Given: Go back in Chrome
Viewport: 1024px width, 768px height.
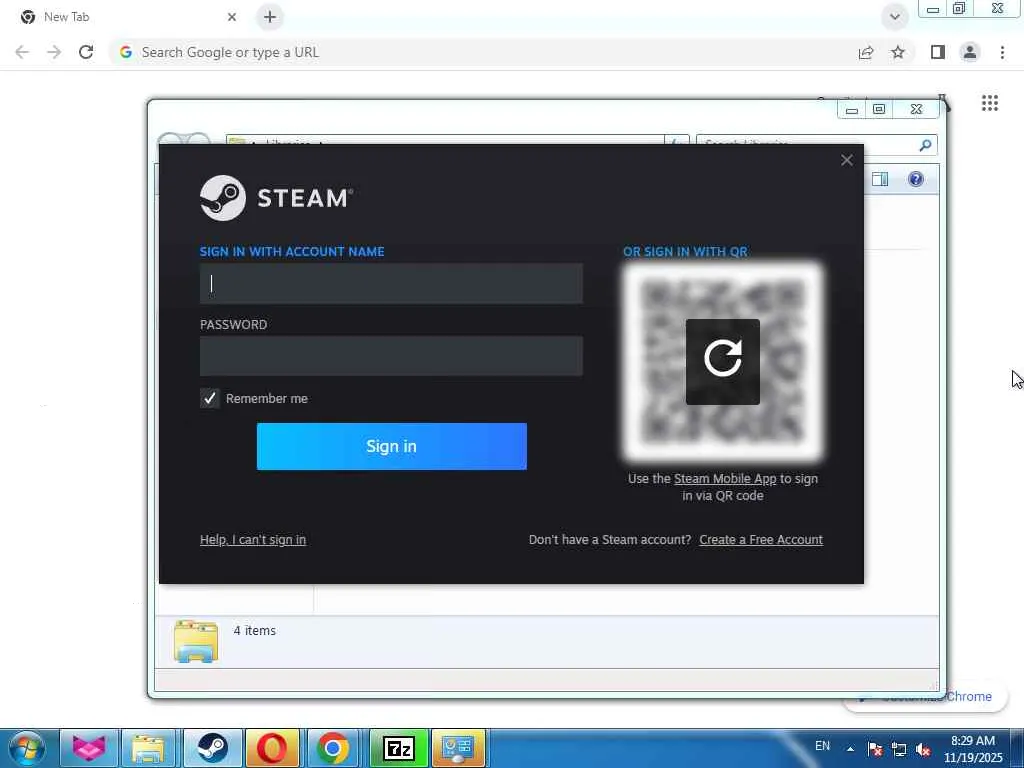Looking at the screenshot, I should 22,52.
